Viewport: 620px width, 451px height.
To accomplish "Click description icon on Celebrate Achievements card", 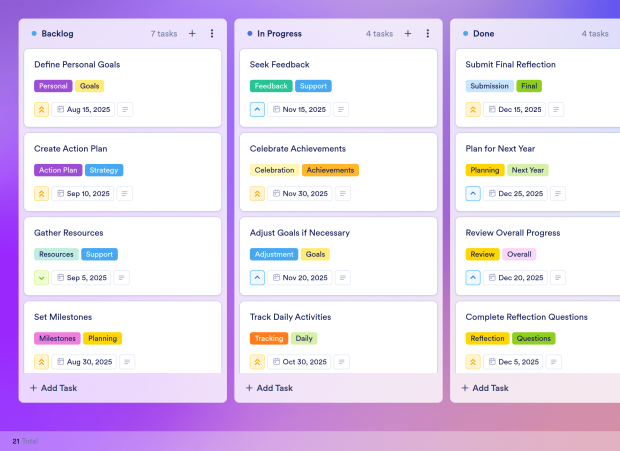I will [x=343, y=194].
